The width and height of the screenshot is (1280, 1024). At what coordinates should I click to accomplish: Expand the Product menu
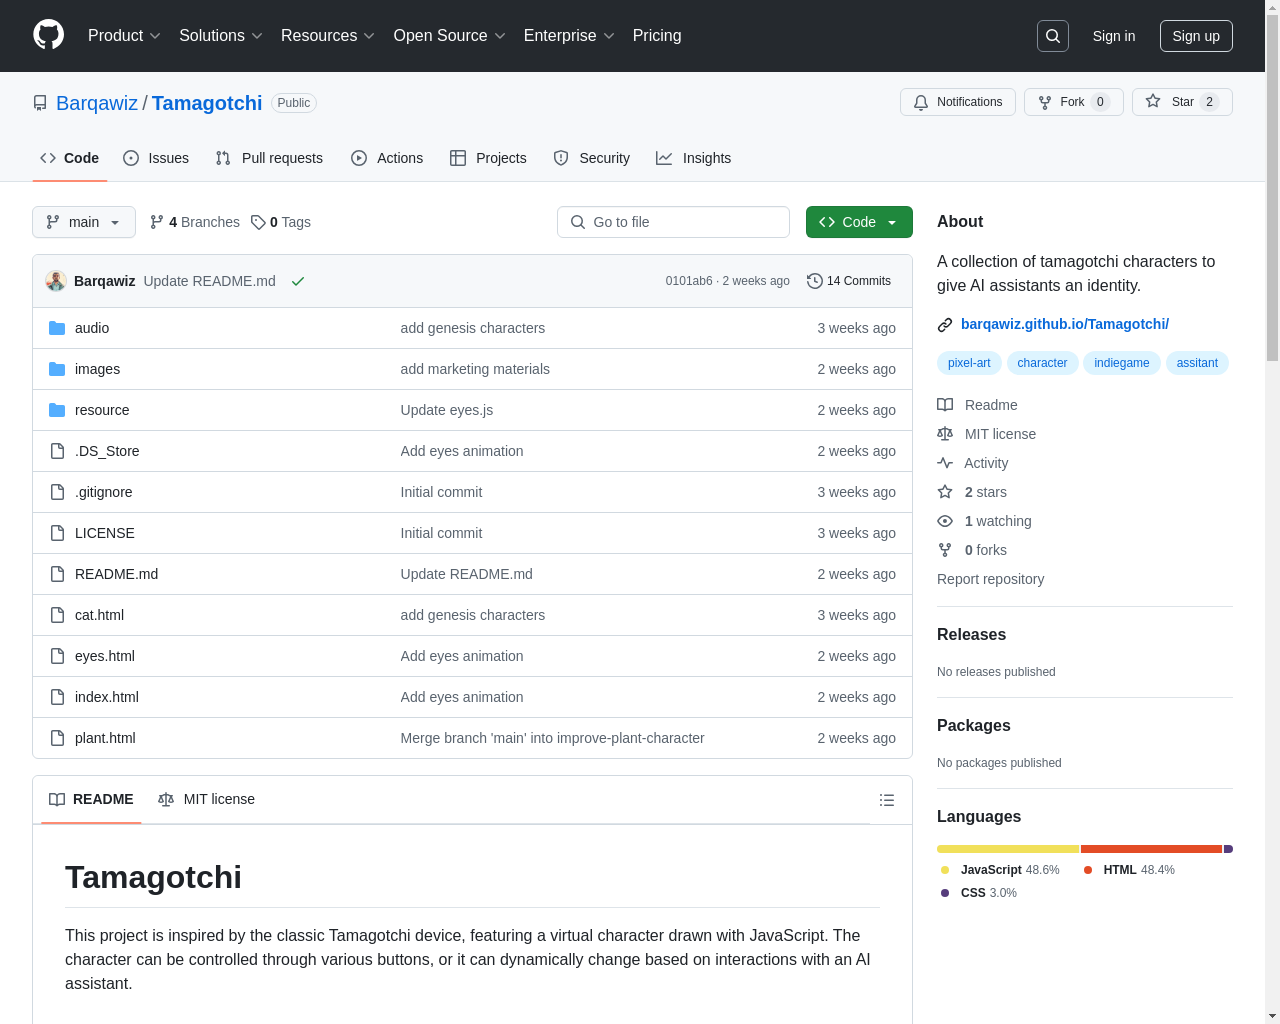coord(124,36)
